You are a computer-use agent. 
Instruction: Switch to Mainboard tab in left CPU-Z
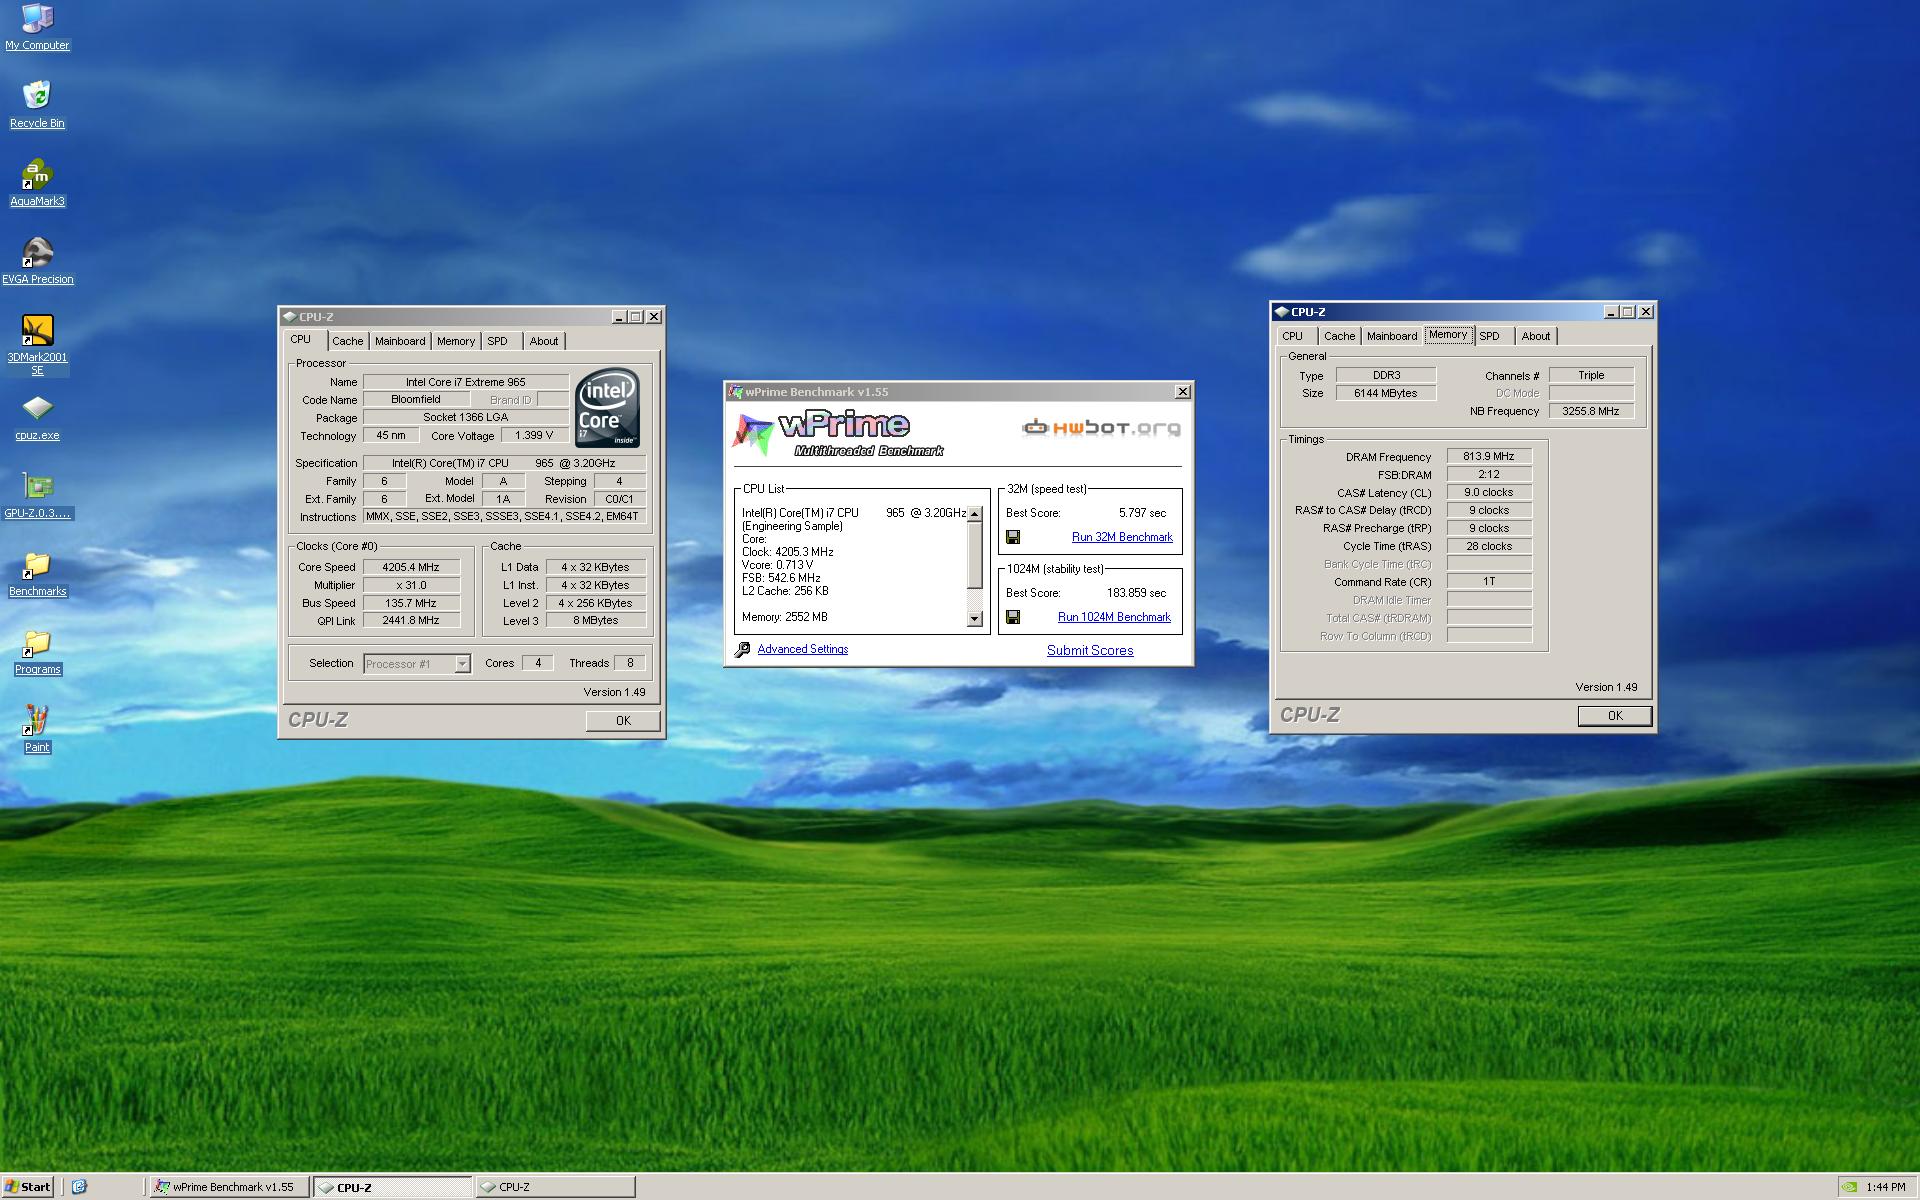[400, 341]
